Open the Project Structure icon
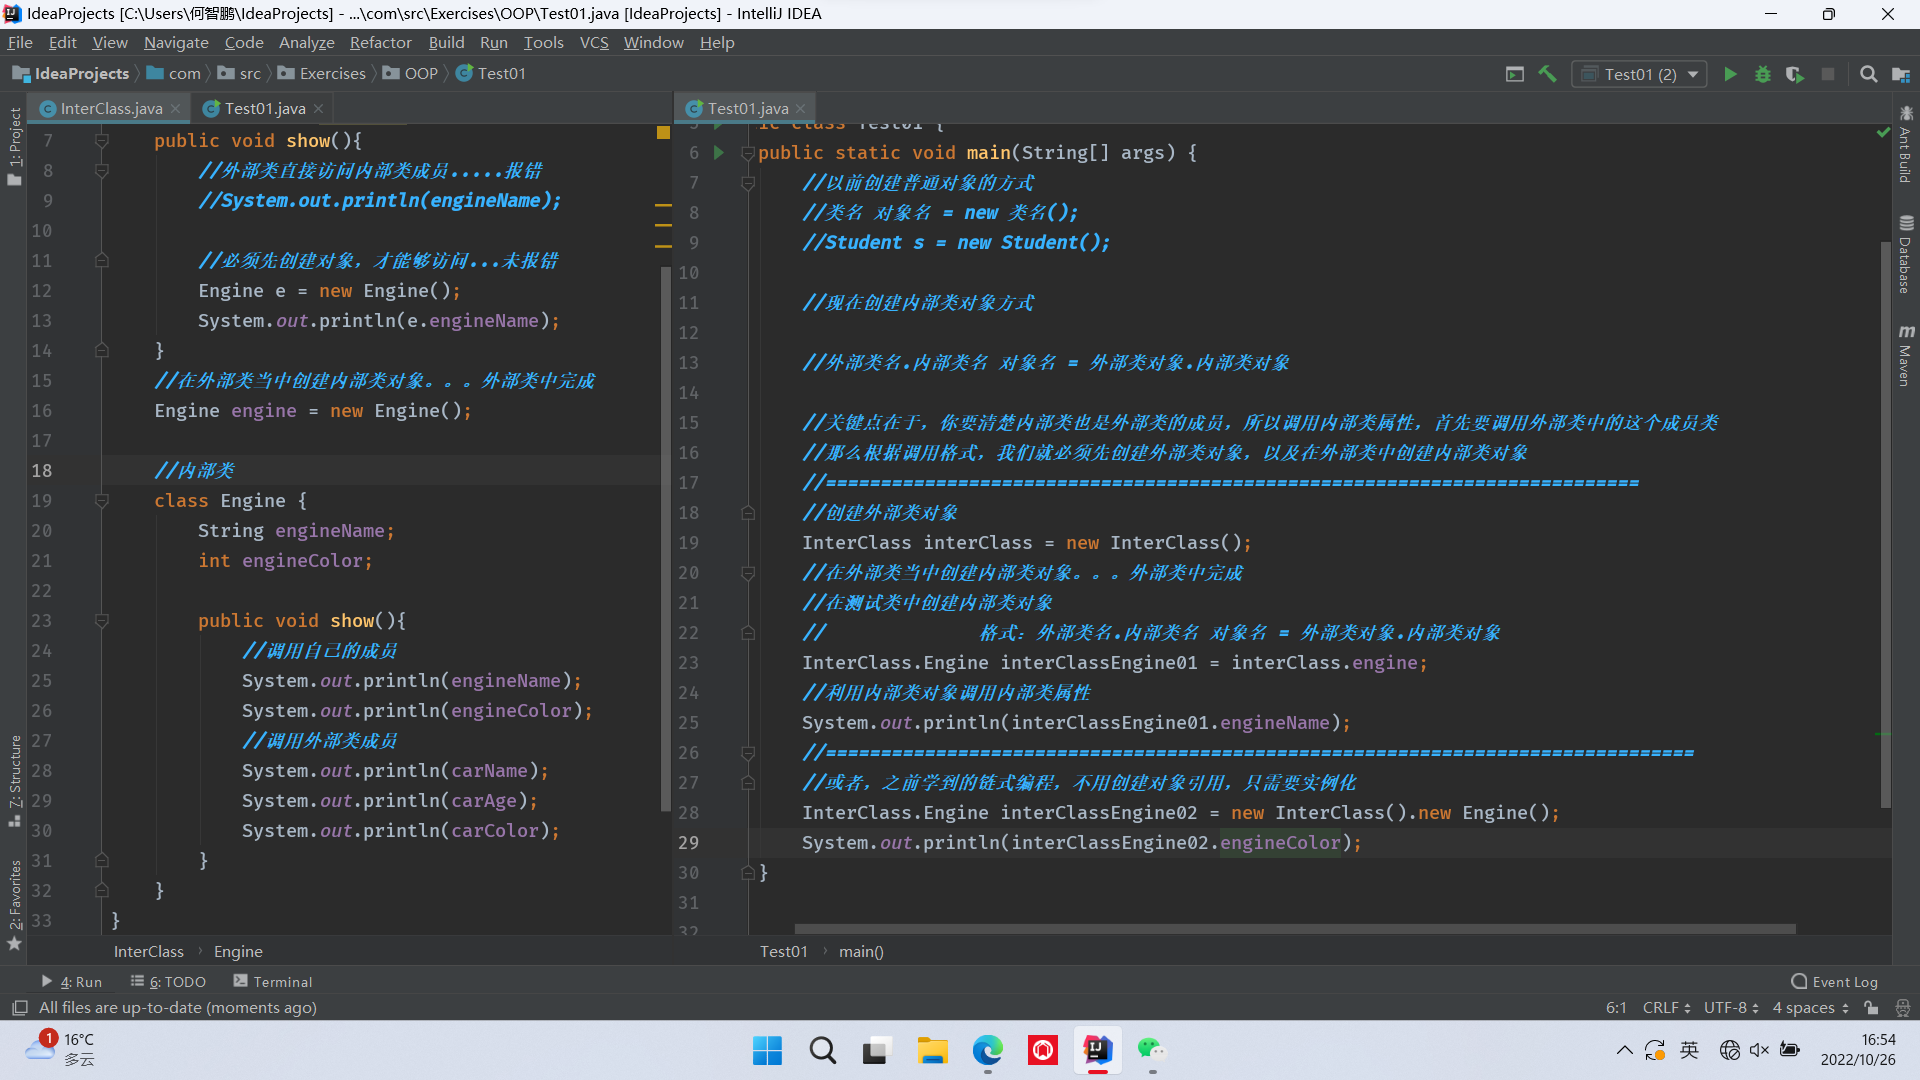This screenshot has width=1920, height=1080. click(1901, 74)
